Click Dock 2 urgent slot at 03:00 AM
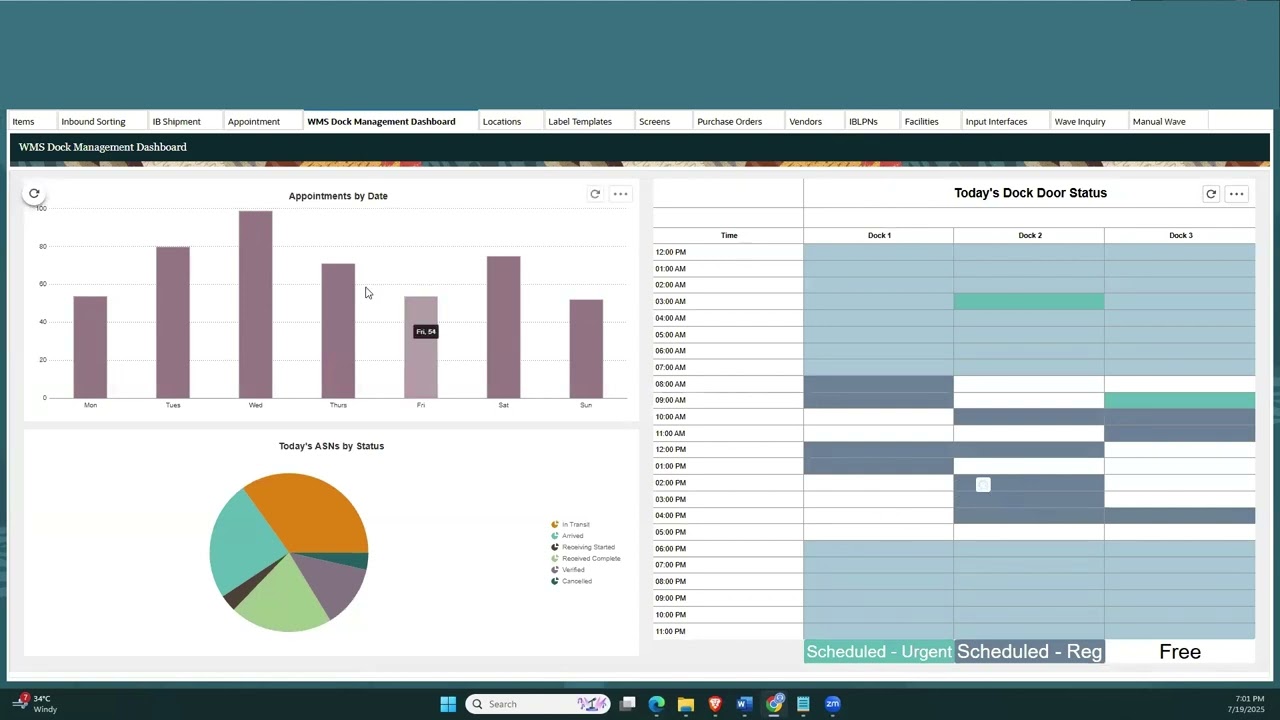Viewport: 1280px width, 720px height. (1029, 301)
